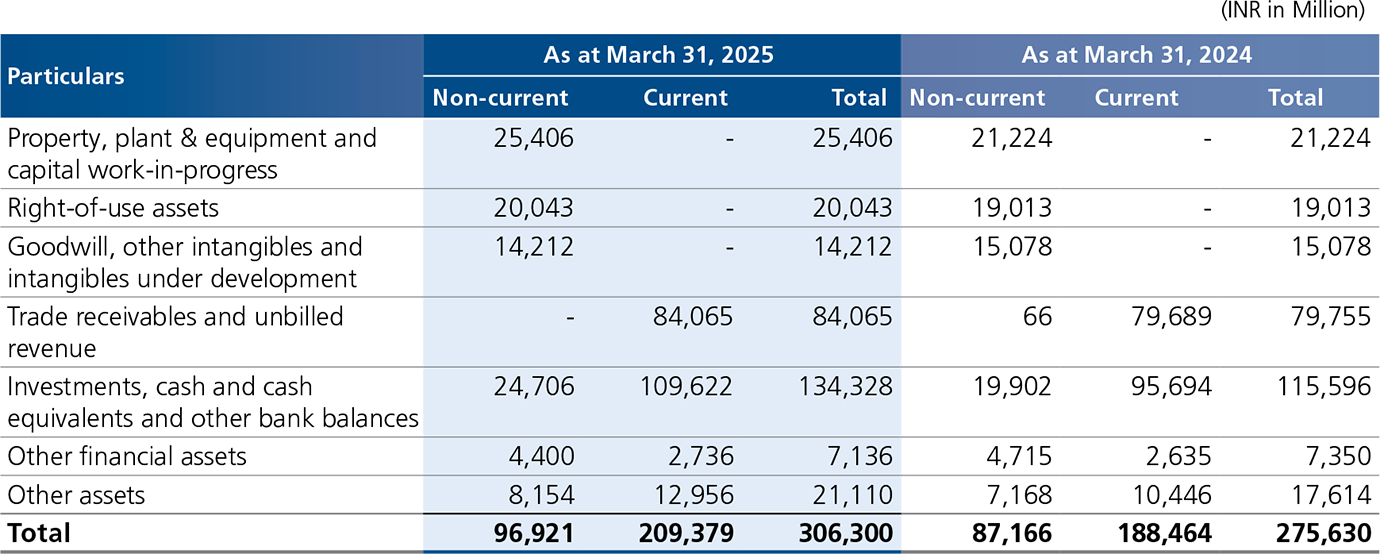The height and width of the screenshot is (554, 1380).
Task: Click the 2024 Total column header
Action: [x=1296, y=98]
